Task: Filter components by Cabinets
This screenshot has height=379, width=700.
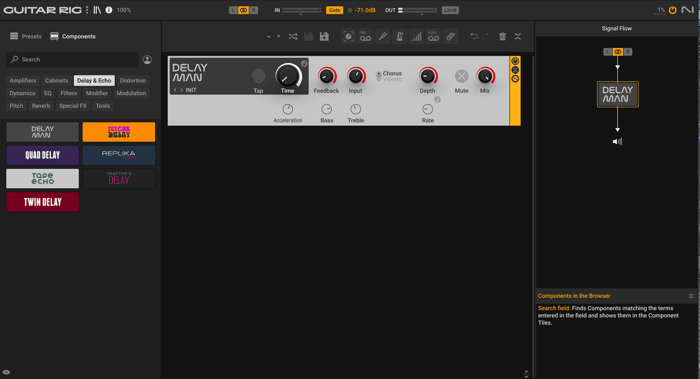Action: click(x=57, y=80)
